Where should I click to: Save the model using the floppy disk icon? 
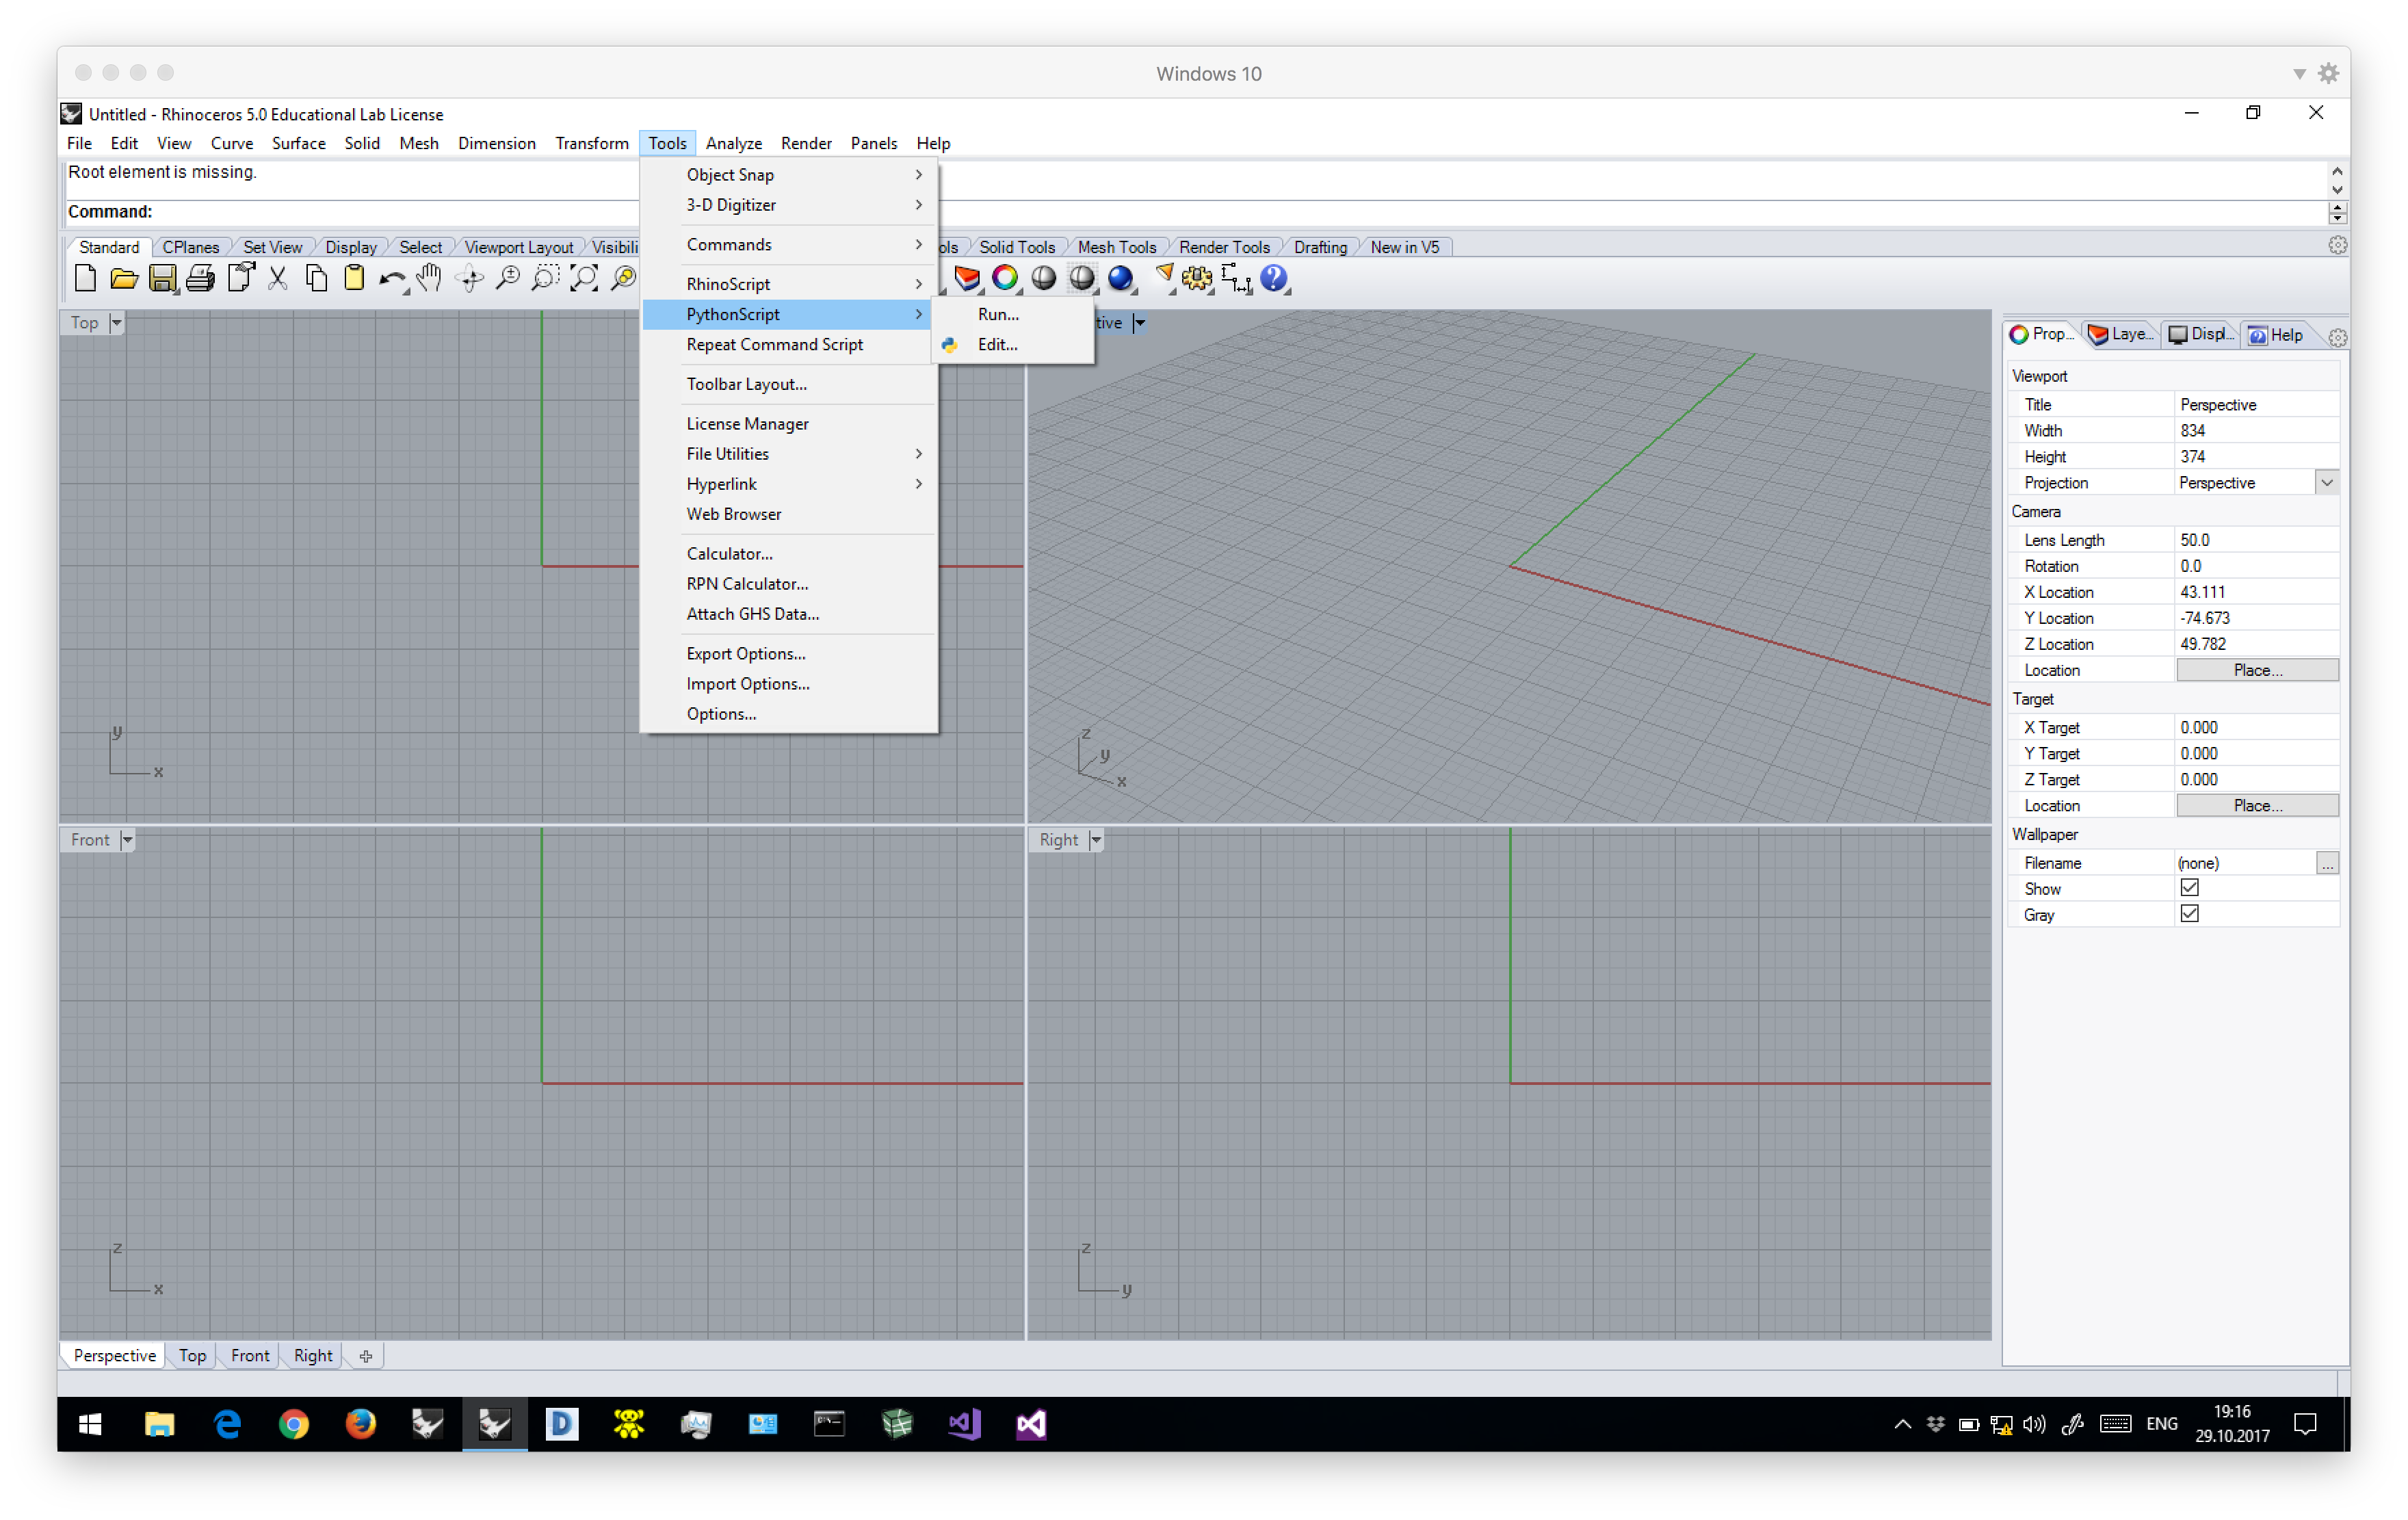point(162,279)
